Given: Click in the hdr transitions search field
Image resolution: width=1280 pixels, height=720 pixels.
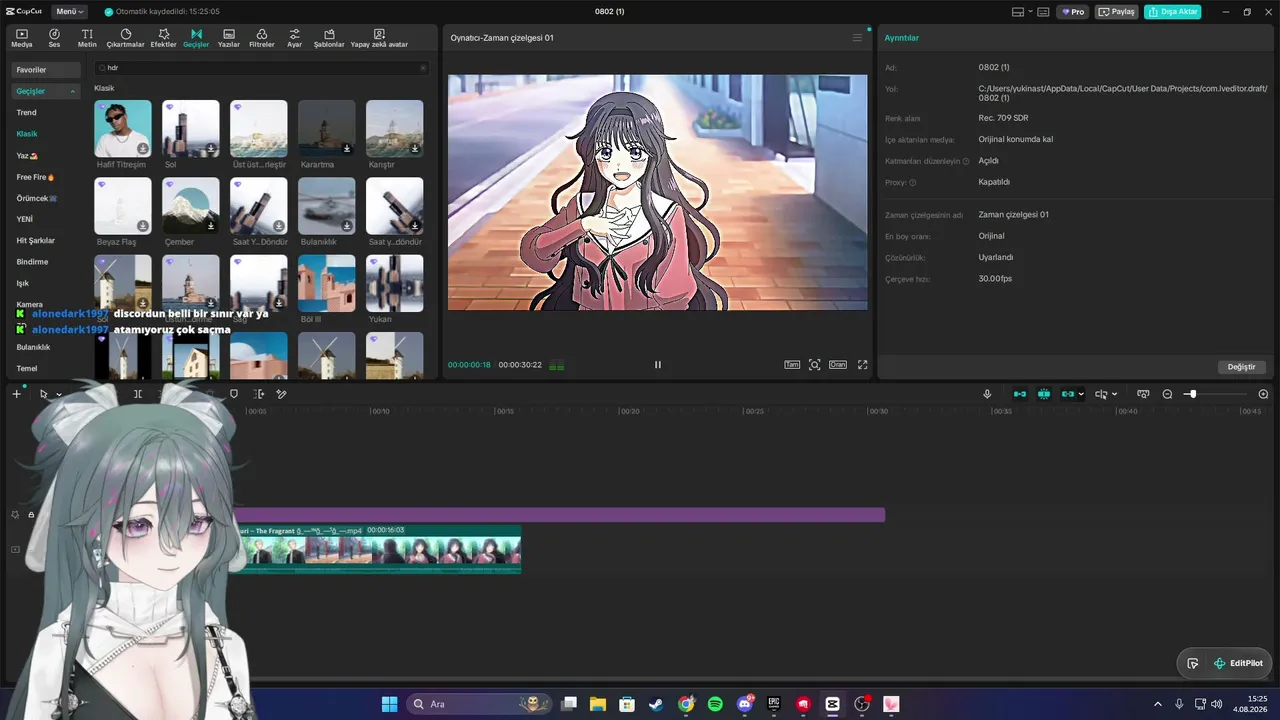Looking at the screenshot, I should (262, 68).
